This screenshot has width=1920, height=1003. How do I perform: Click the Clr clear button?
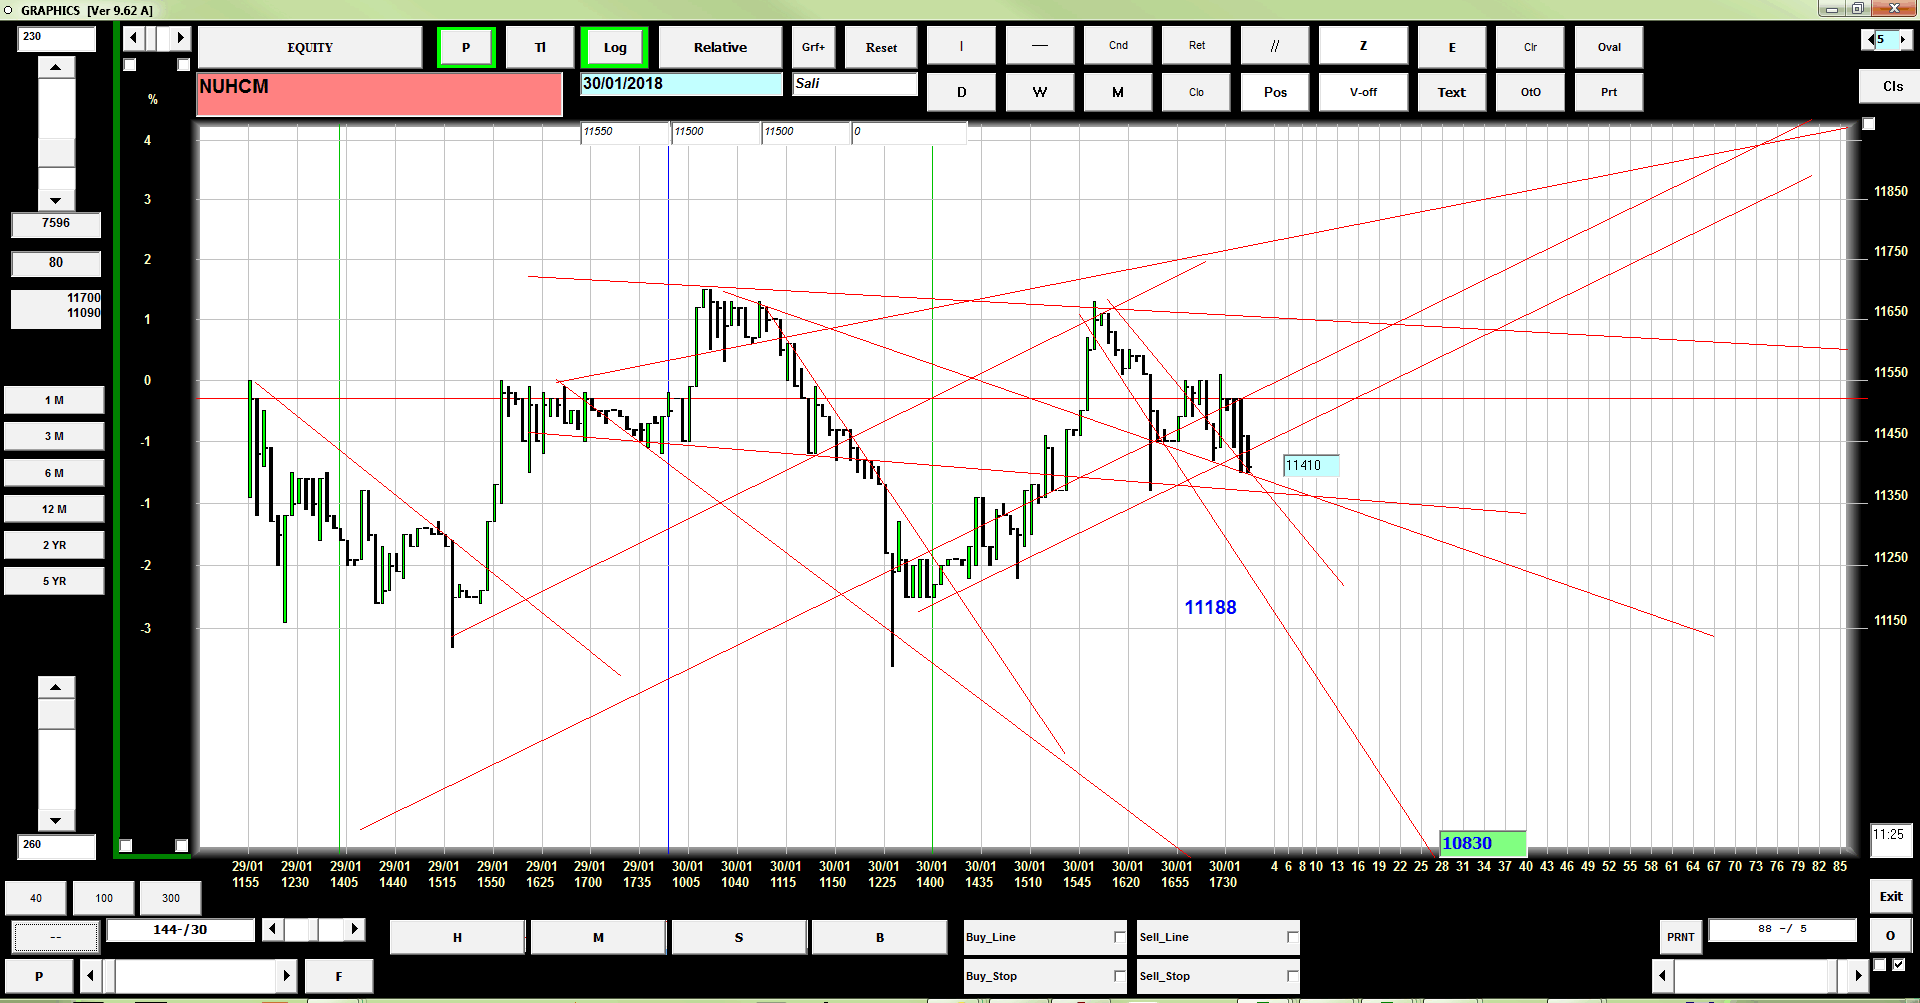[x=1530, y=46]
